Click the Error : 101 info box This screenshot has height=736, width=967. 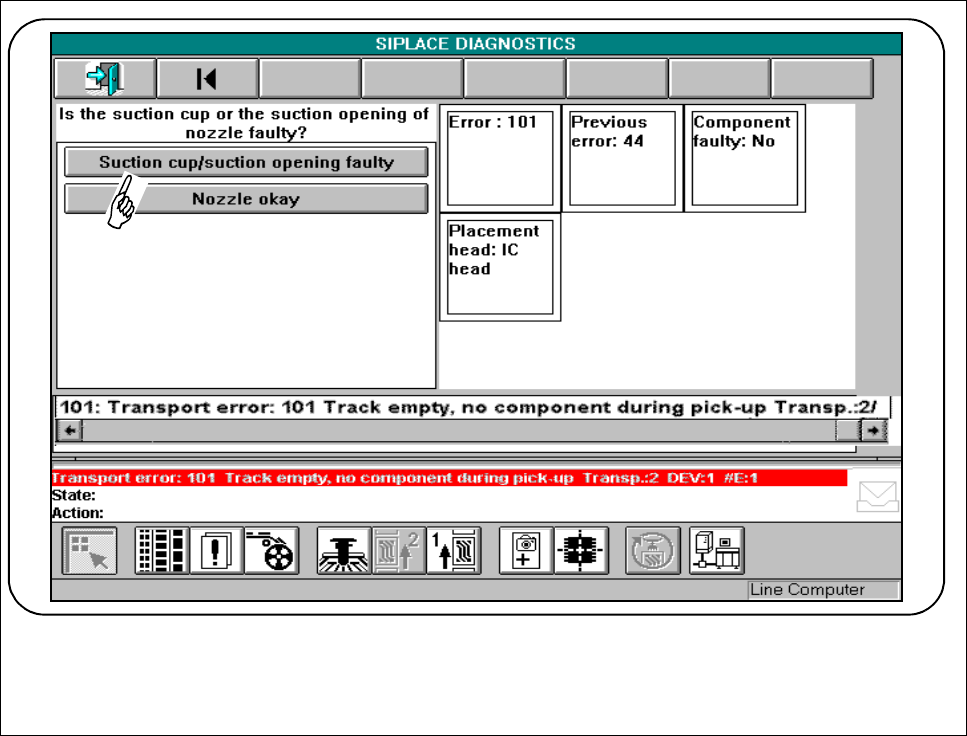click(500, 158)
